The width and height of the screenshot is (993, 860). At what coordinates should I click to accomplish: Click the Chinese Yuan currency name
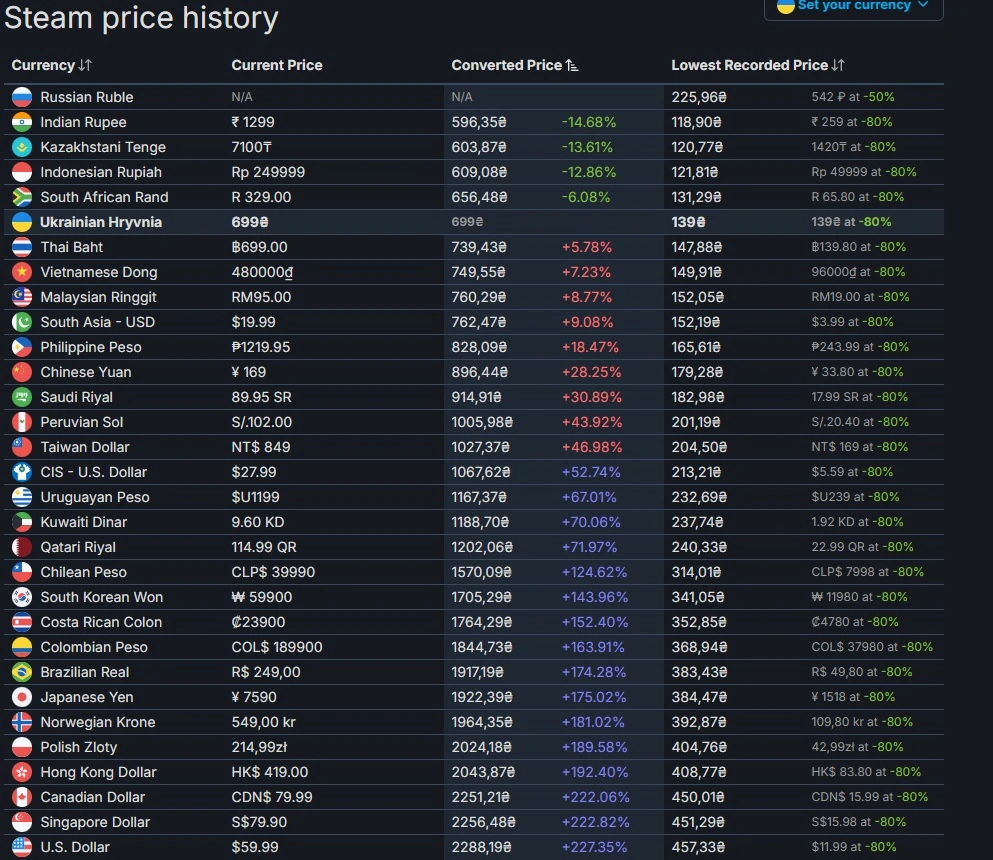tap(85, 372)
